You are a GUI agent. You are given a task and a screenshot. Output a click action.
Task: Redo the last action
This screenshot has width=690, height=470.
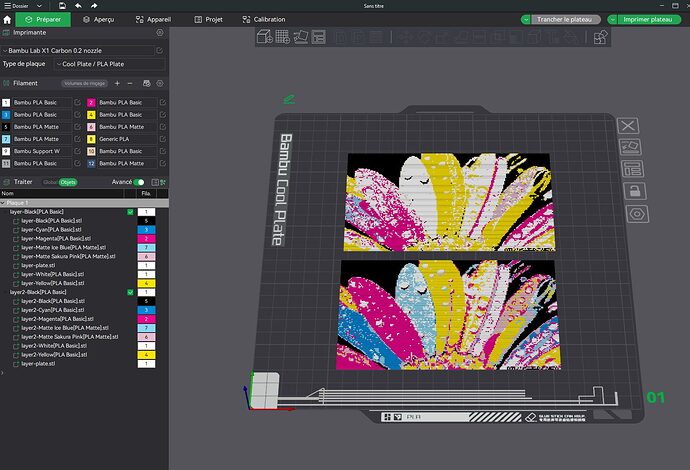[x=94, y=6]
